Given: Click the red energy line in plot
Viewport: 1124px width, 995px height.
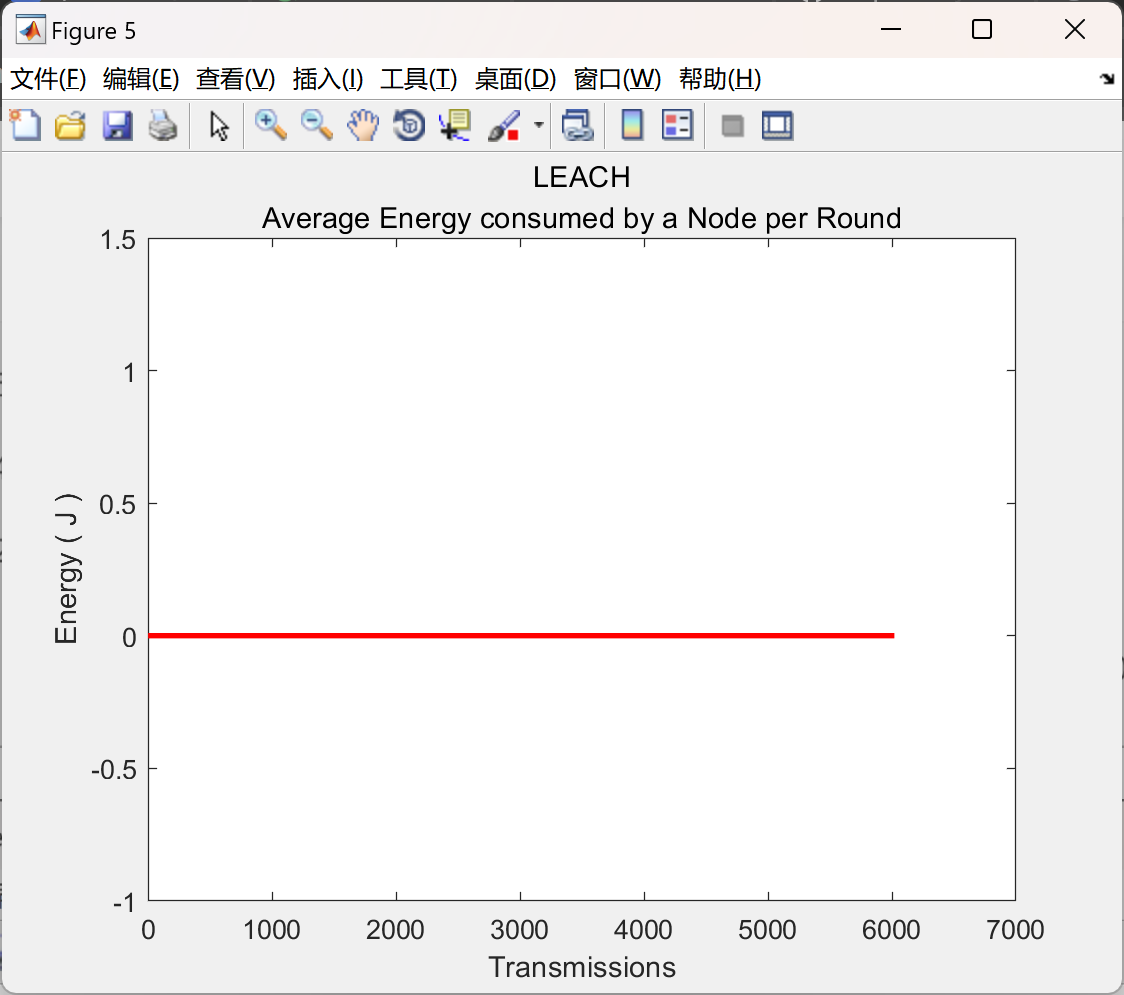Looking at the screenshot, I should click(x=521, y=636).
